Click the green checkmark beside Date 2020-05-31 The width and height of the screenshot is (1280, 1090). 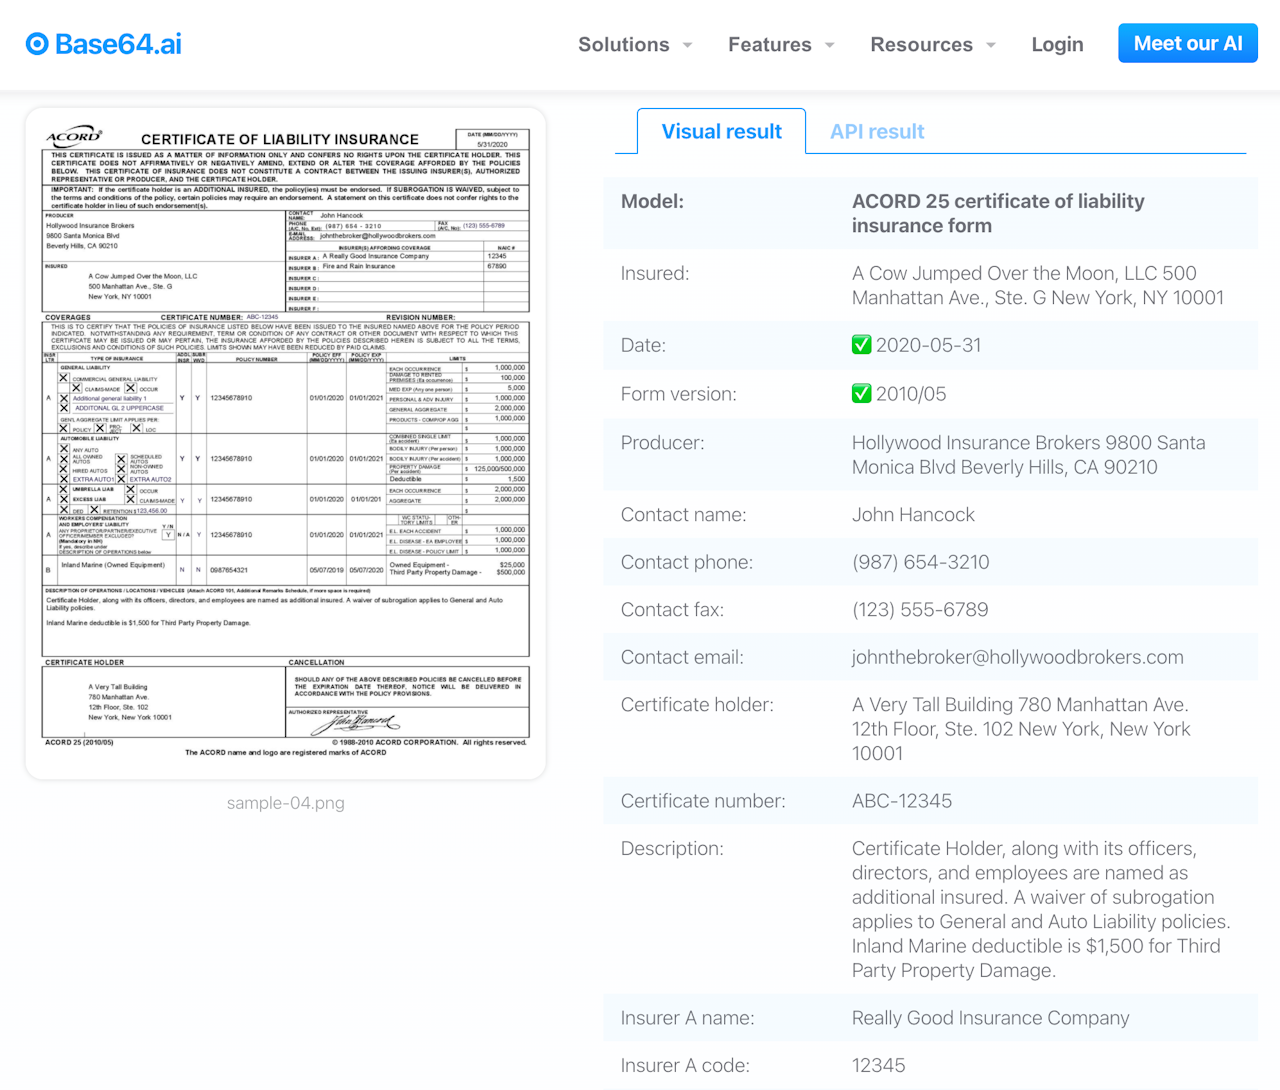pyautogui.click(x=861, y=345)
